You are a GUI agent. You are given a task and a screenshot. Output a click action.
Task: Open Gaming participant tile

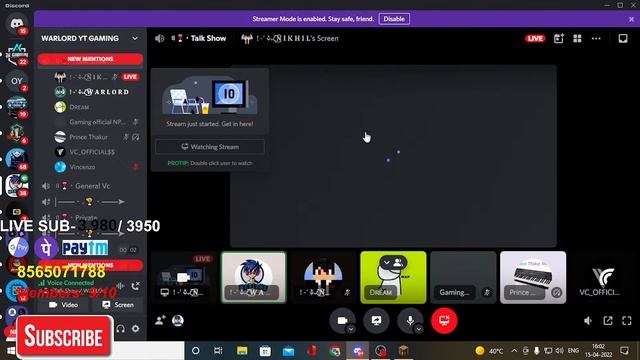(463, 278)
